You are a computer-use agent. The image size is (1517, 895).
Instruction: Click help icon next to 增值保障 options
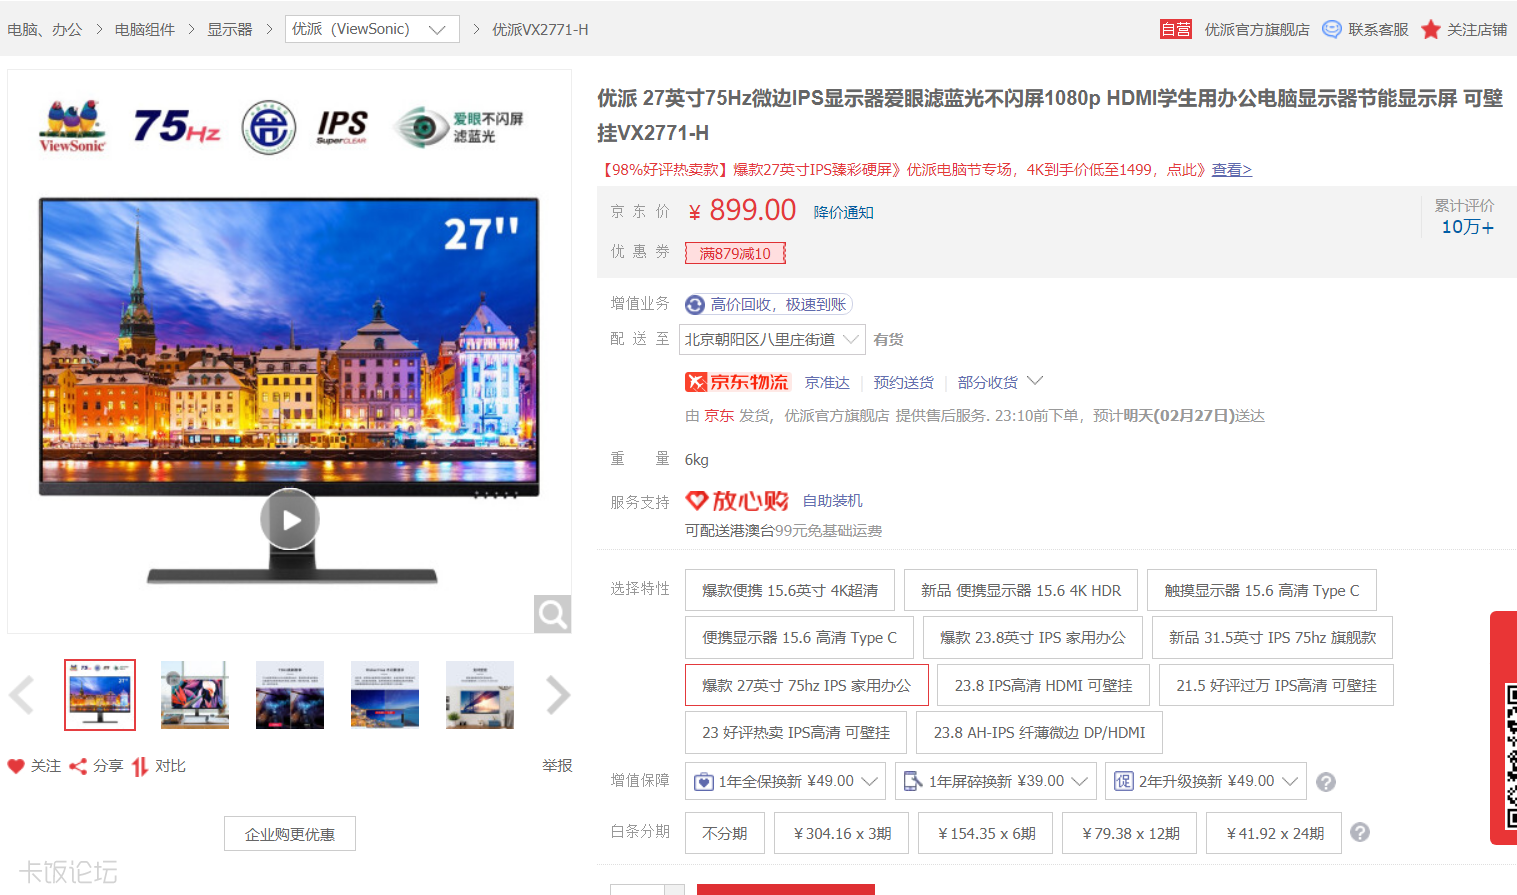click(1326, 782)
